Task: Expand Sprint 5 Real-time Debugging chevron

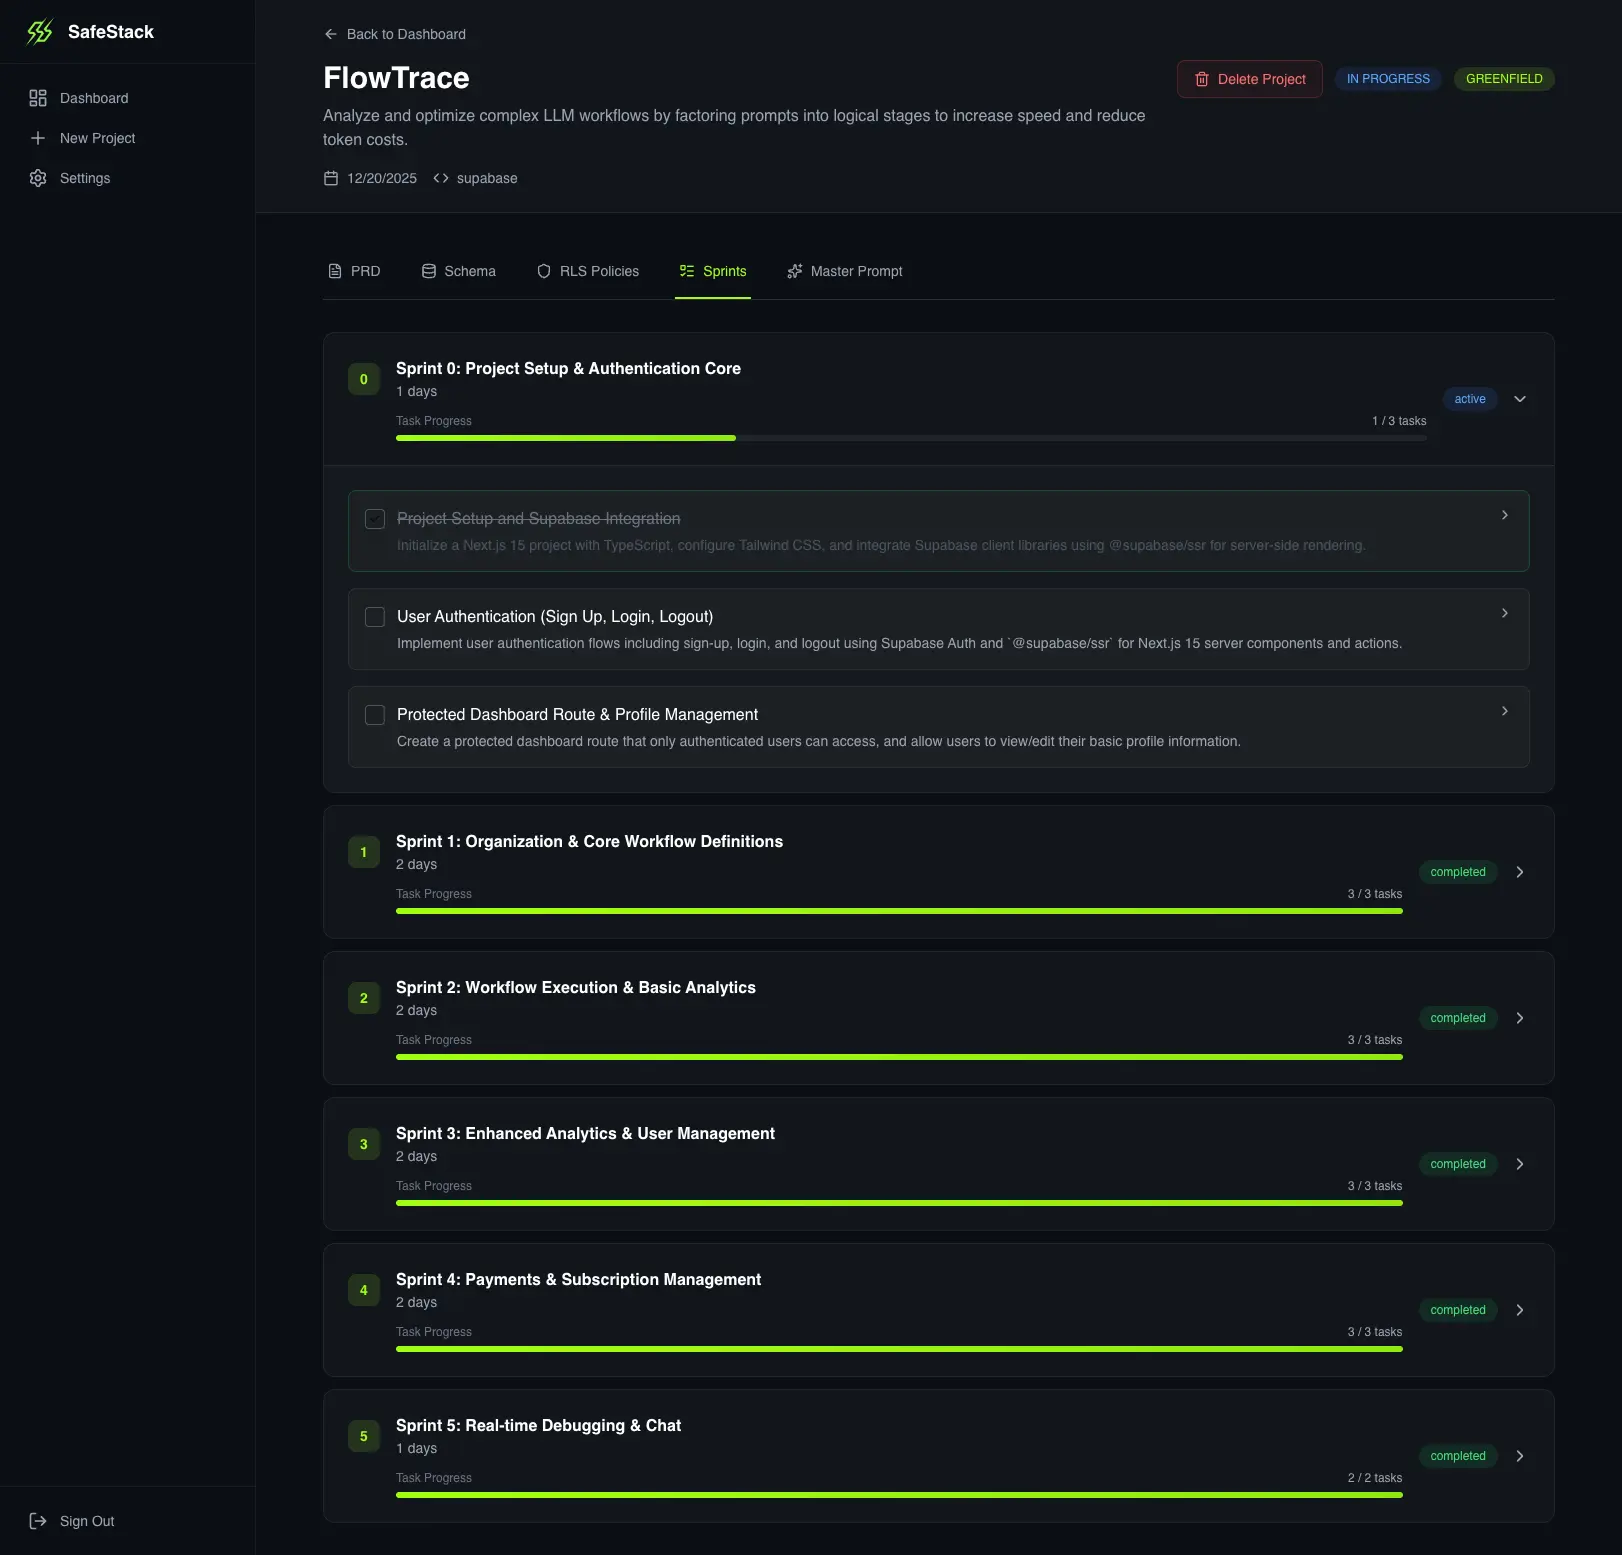Action: pyautogui.click(x=1520, y=1456)
